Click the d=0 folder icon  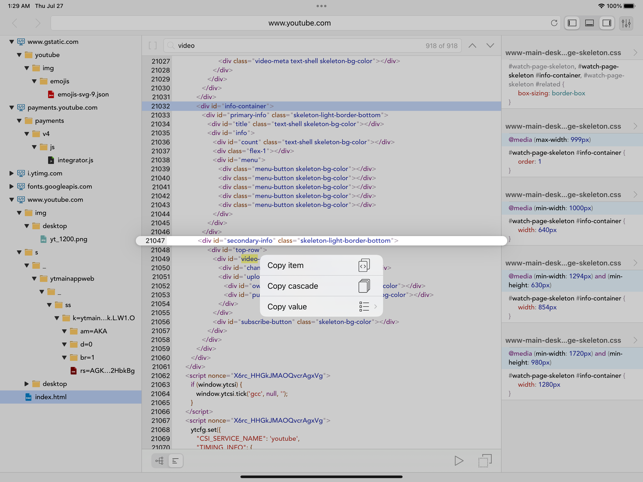[74, 344]
